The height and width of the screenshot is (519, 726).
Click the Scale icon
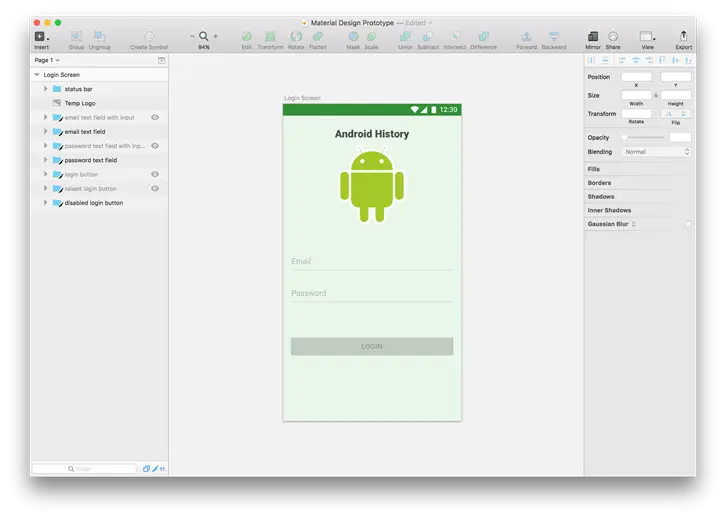click(371, 36)
